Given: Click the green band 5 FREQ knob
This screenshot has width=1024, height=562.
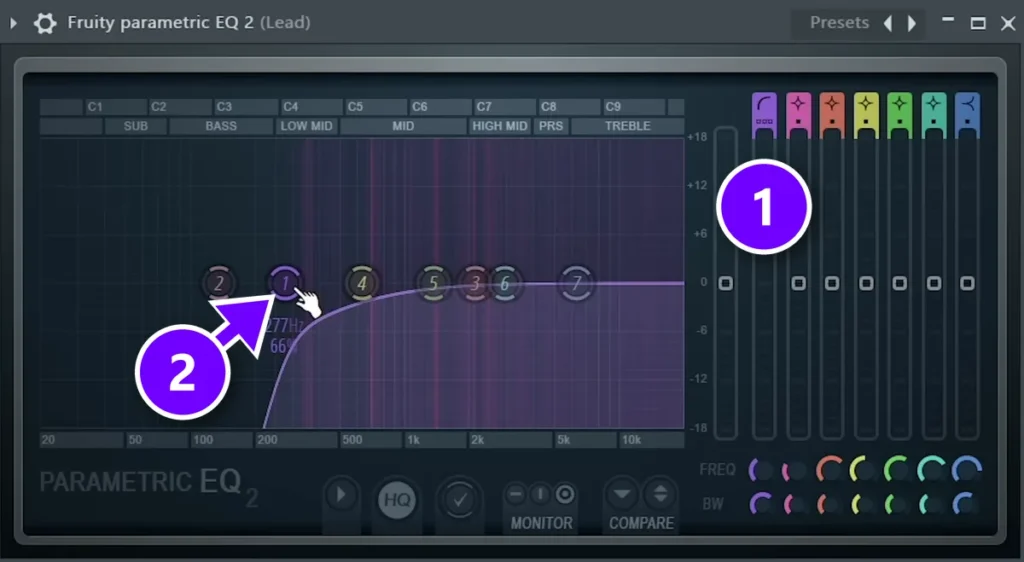Looking at the screenshot, I should coord(898,470).
